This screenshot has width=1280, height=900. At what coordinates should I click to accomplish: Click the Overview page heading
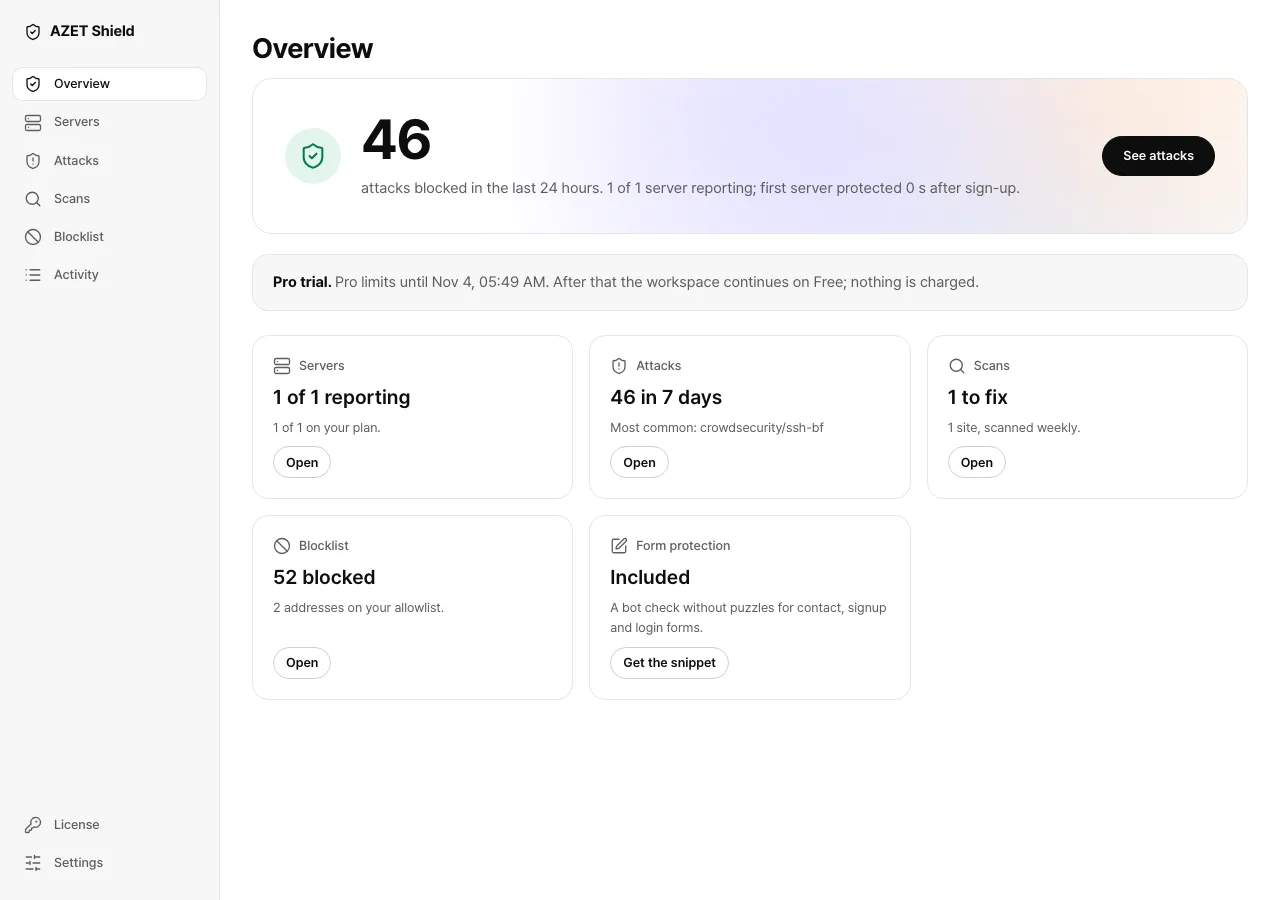point(313,48)
